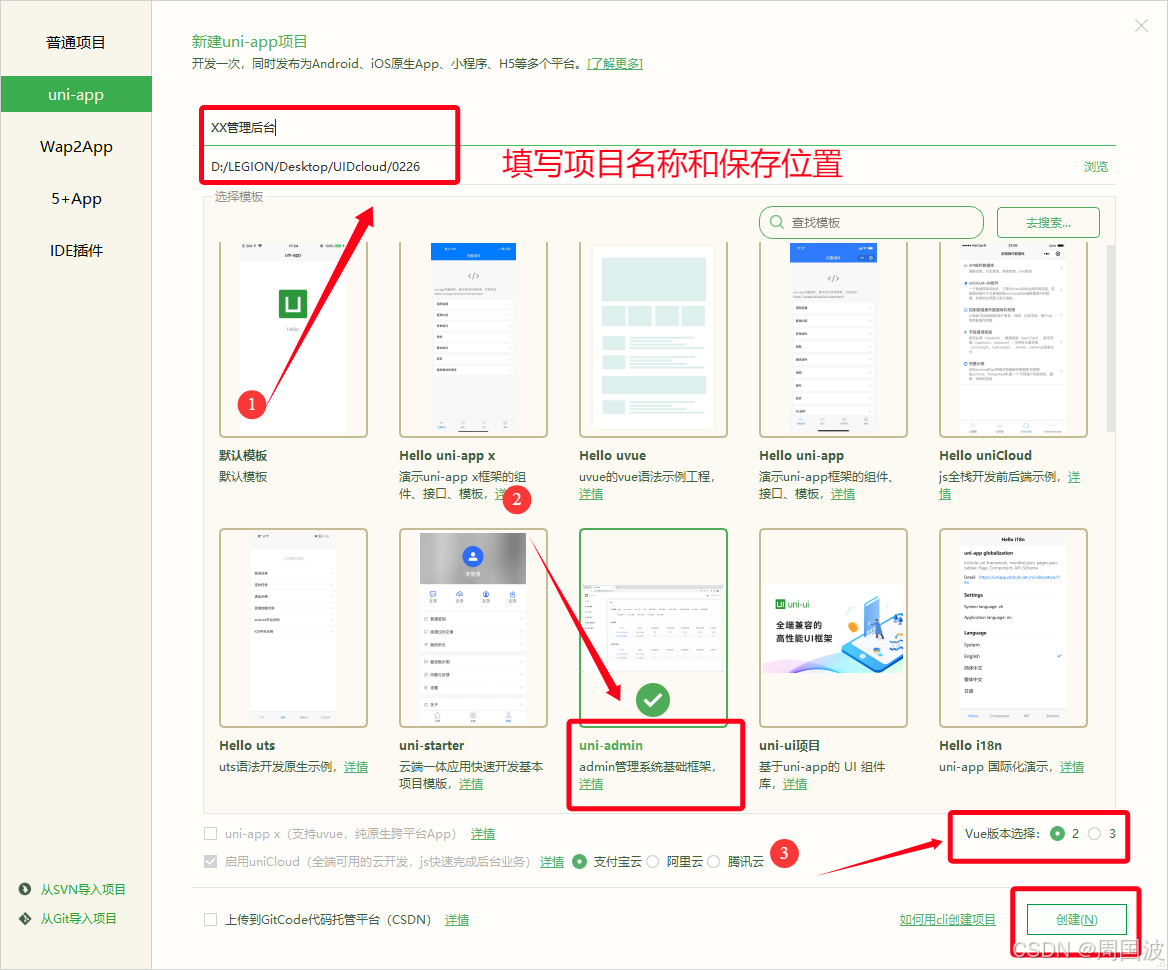Select the uni-ui项目 template thumbnail
The width and height of the screenshot is (1168, 970).
tap(834, 628)
